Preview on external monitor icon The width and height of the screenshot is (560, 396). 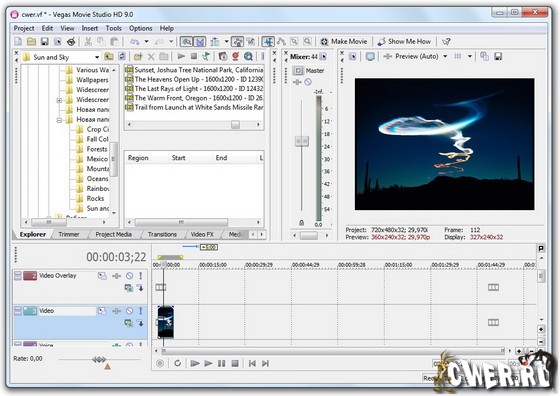tap(370, 56)
